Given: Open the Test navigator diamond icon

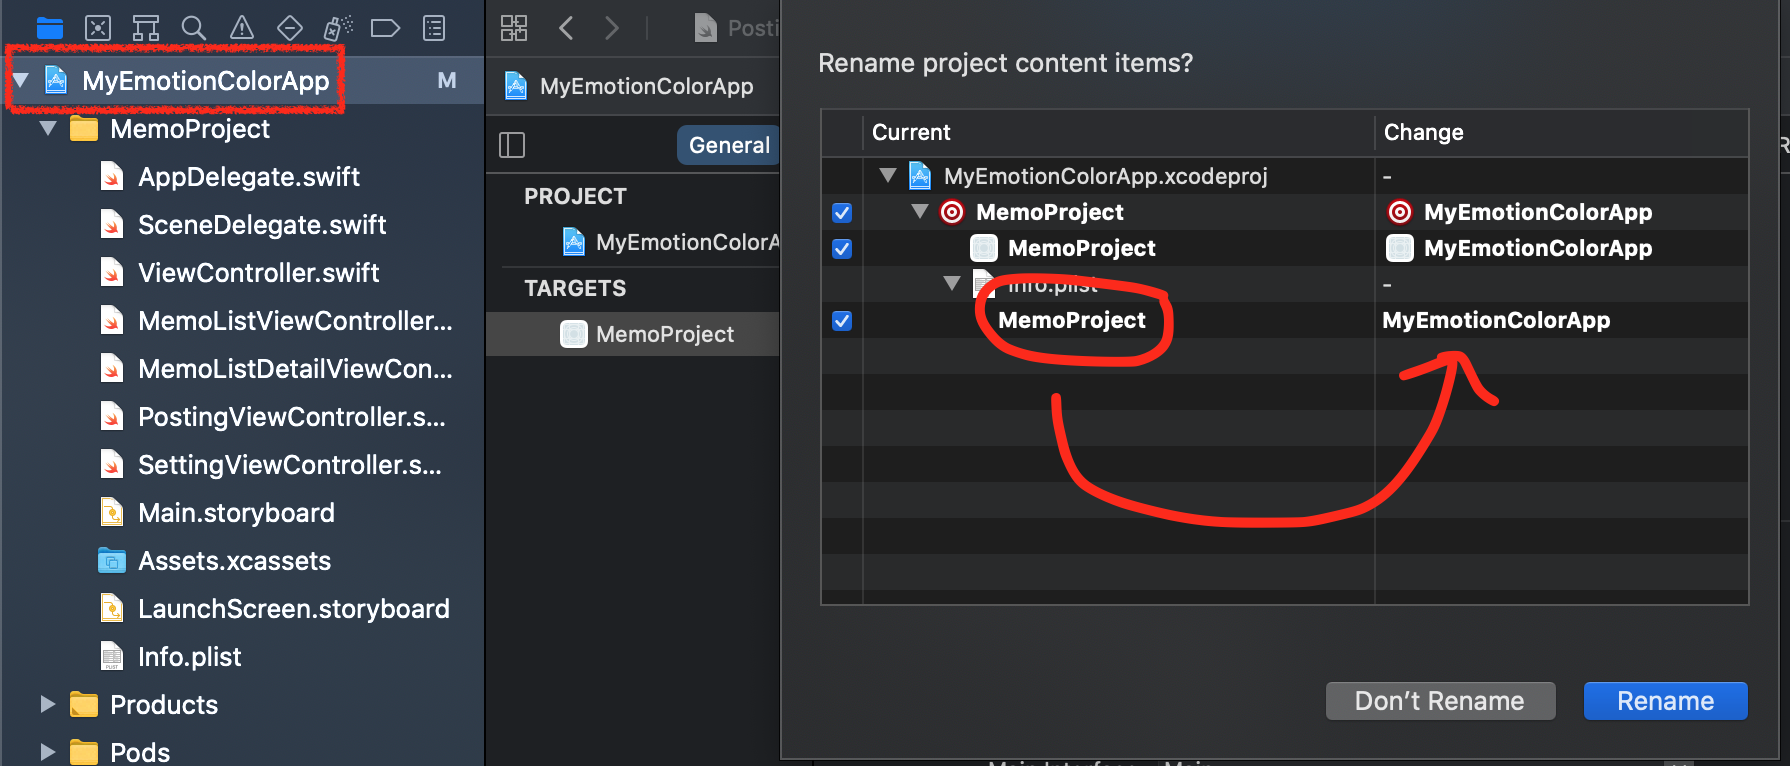Looking at the screenshot, I should pos(290,28).
